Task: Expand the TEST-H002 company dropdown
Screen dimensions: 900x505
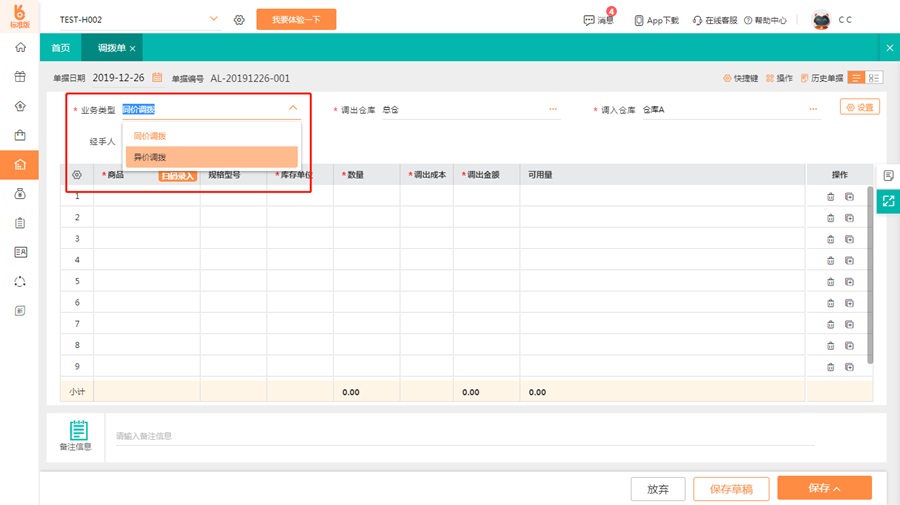Action: click(x=214, y=19)
